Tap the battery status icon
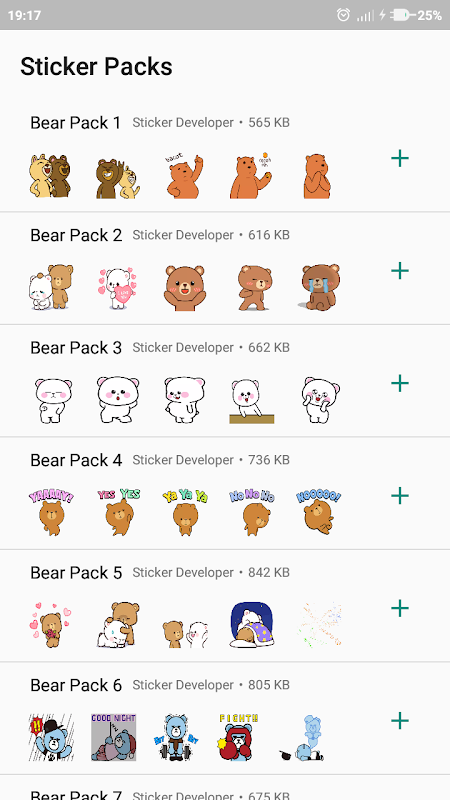The height and width of the screenshot is (800, 450). 403,15
